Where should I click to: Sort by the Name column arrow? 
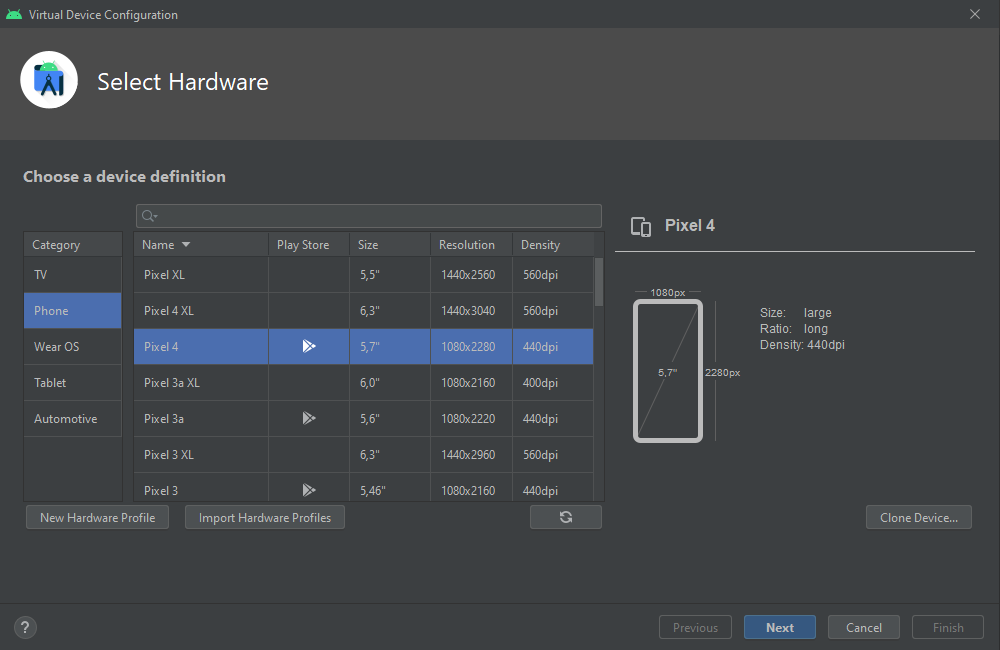186,244
